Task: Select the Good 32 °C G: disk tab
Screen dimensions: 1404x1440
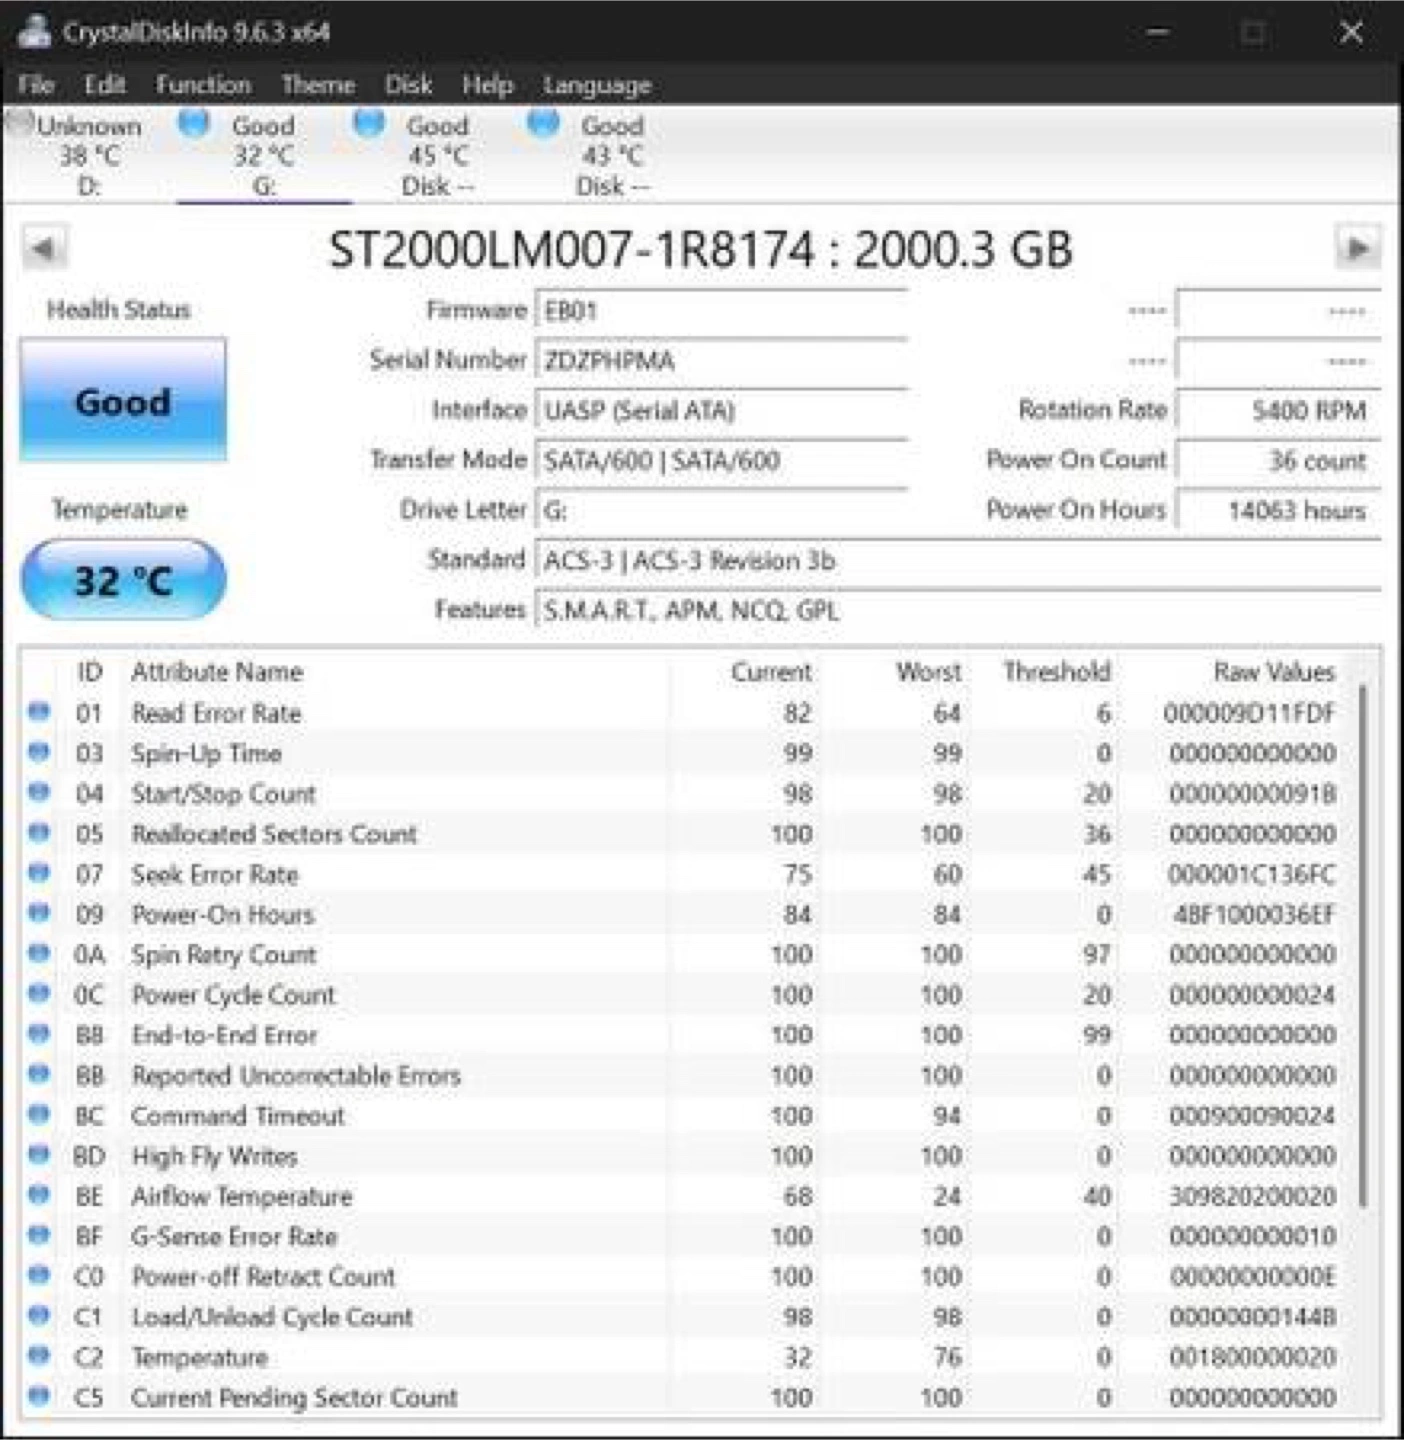Action: [264, 155]
